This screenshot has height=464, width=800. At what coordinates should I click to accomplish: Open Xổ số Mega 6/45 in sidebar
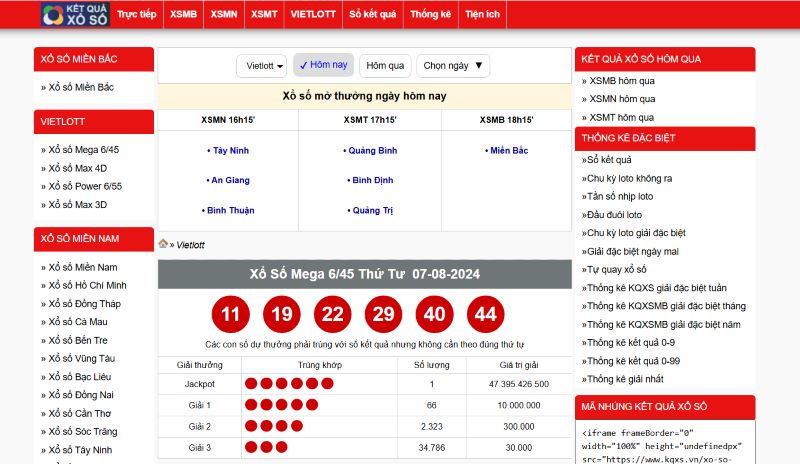click(84, 149)
